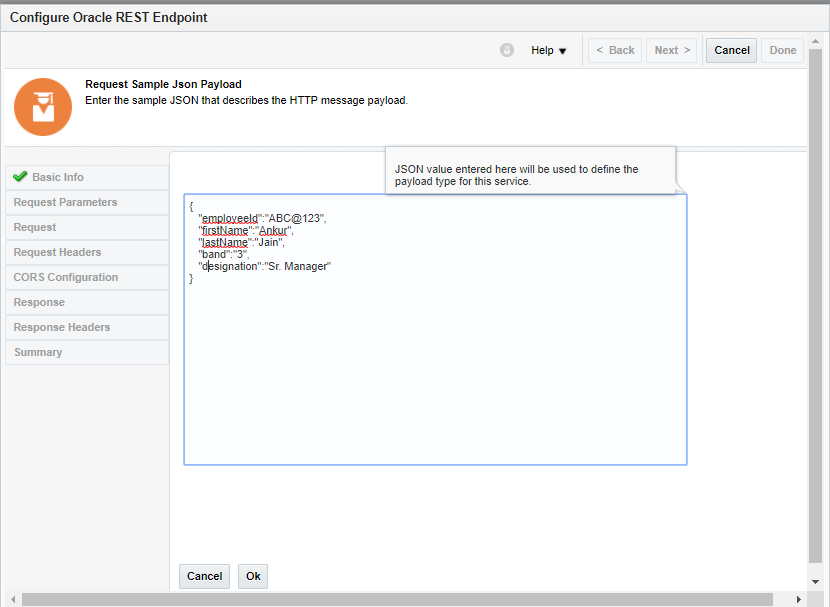Click the gray round icon beside Help
The image size is (830, 607).
click(x=507, y=50)
